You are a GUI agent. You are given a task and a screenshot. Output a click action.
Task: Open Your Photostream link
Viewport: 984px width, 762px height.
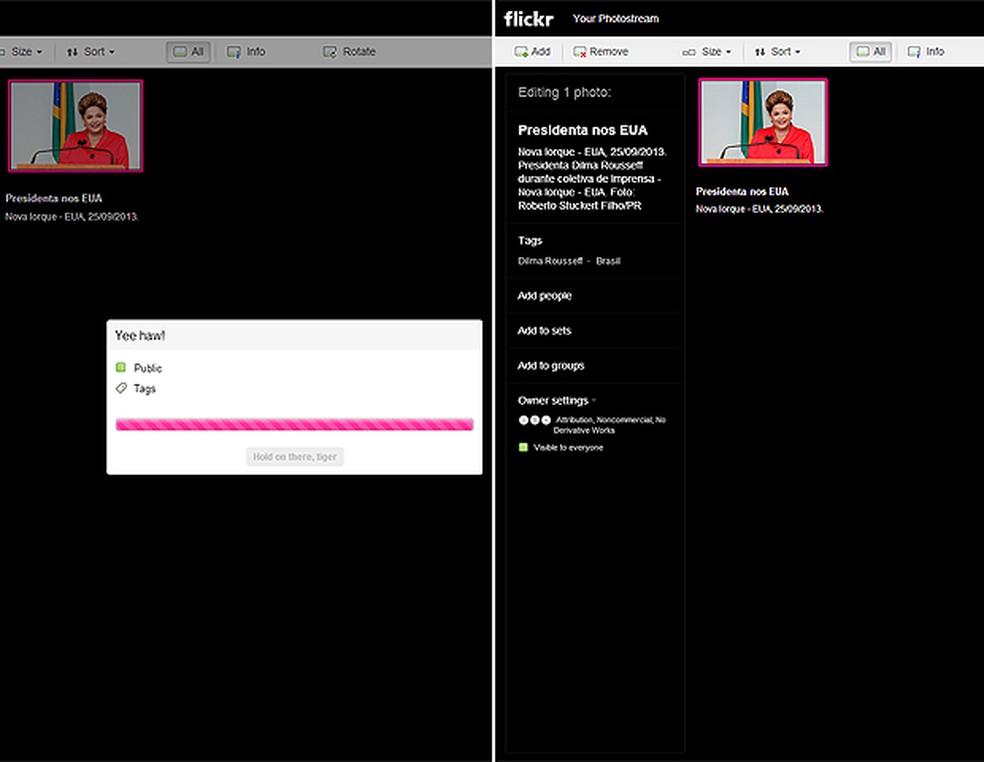(616, 19)
